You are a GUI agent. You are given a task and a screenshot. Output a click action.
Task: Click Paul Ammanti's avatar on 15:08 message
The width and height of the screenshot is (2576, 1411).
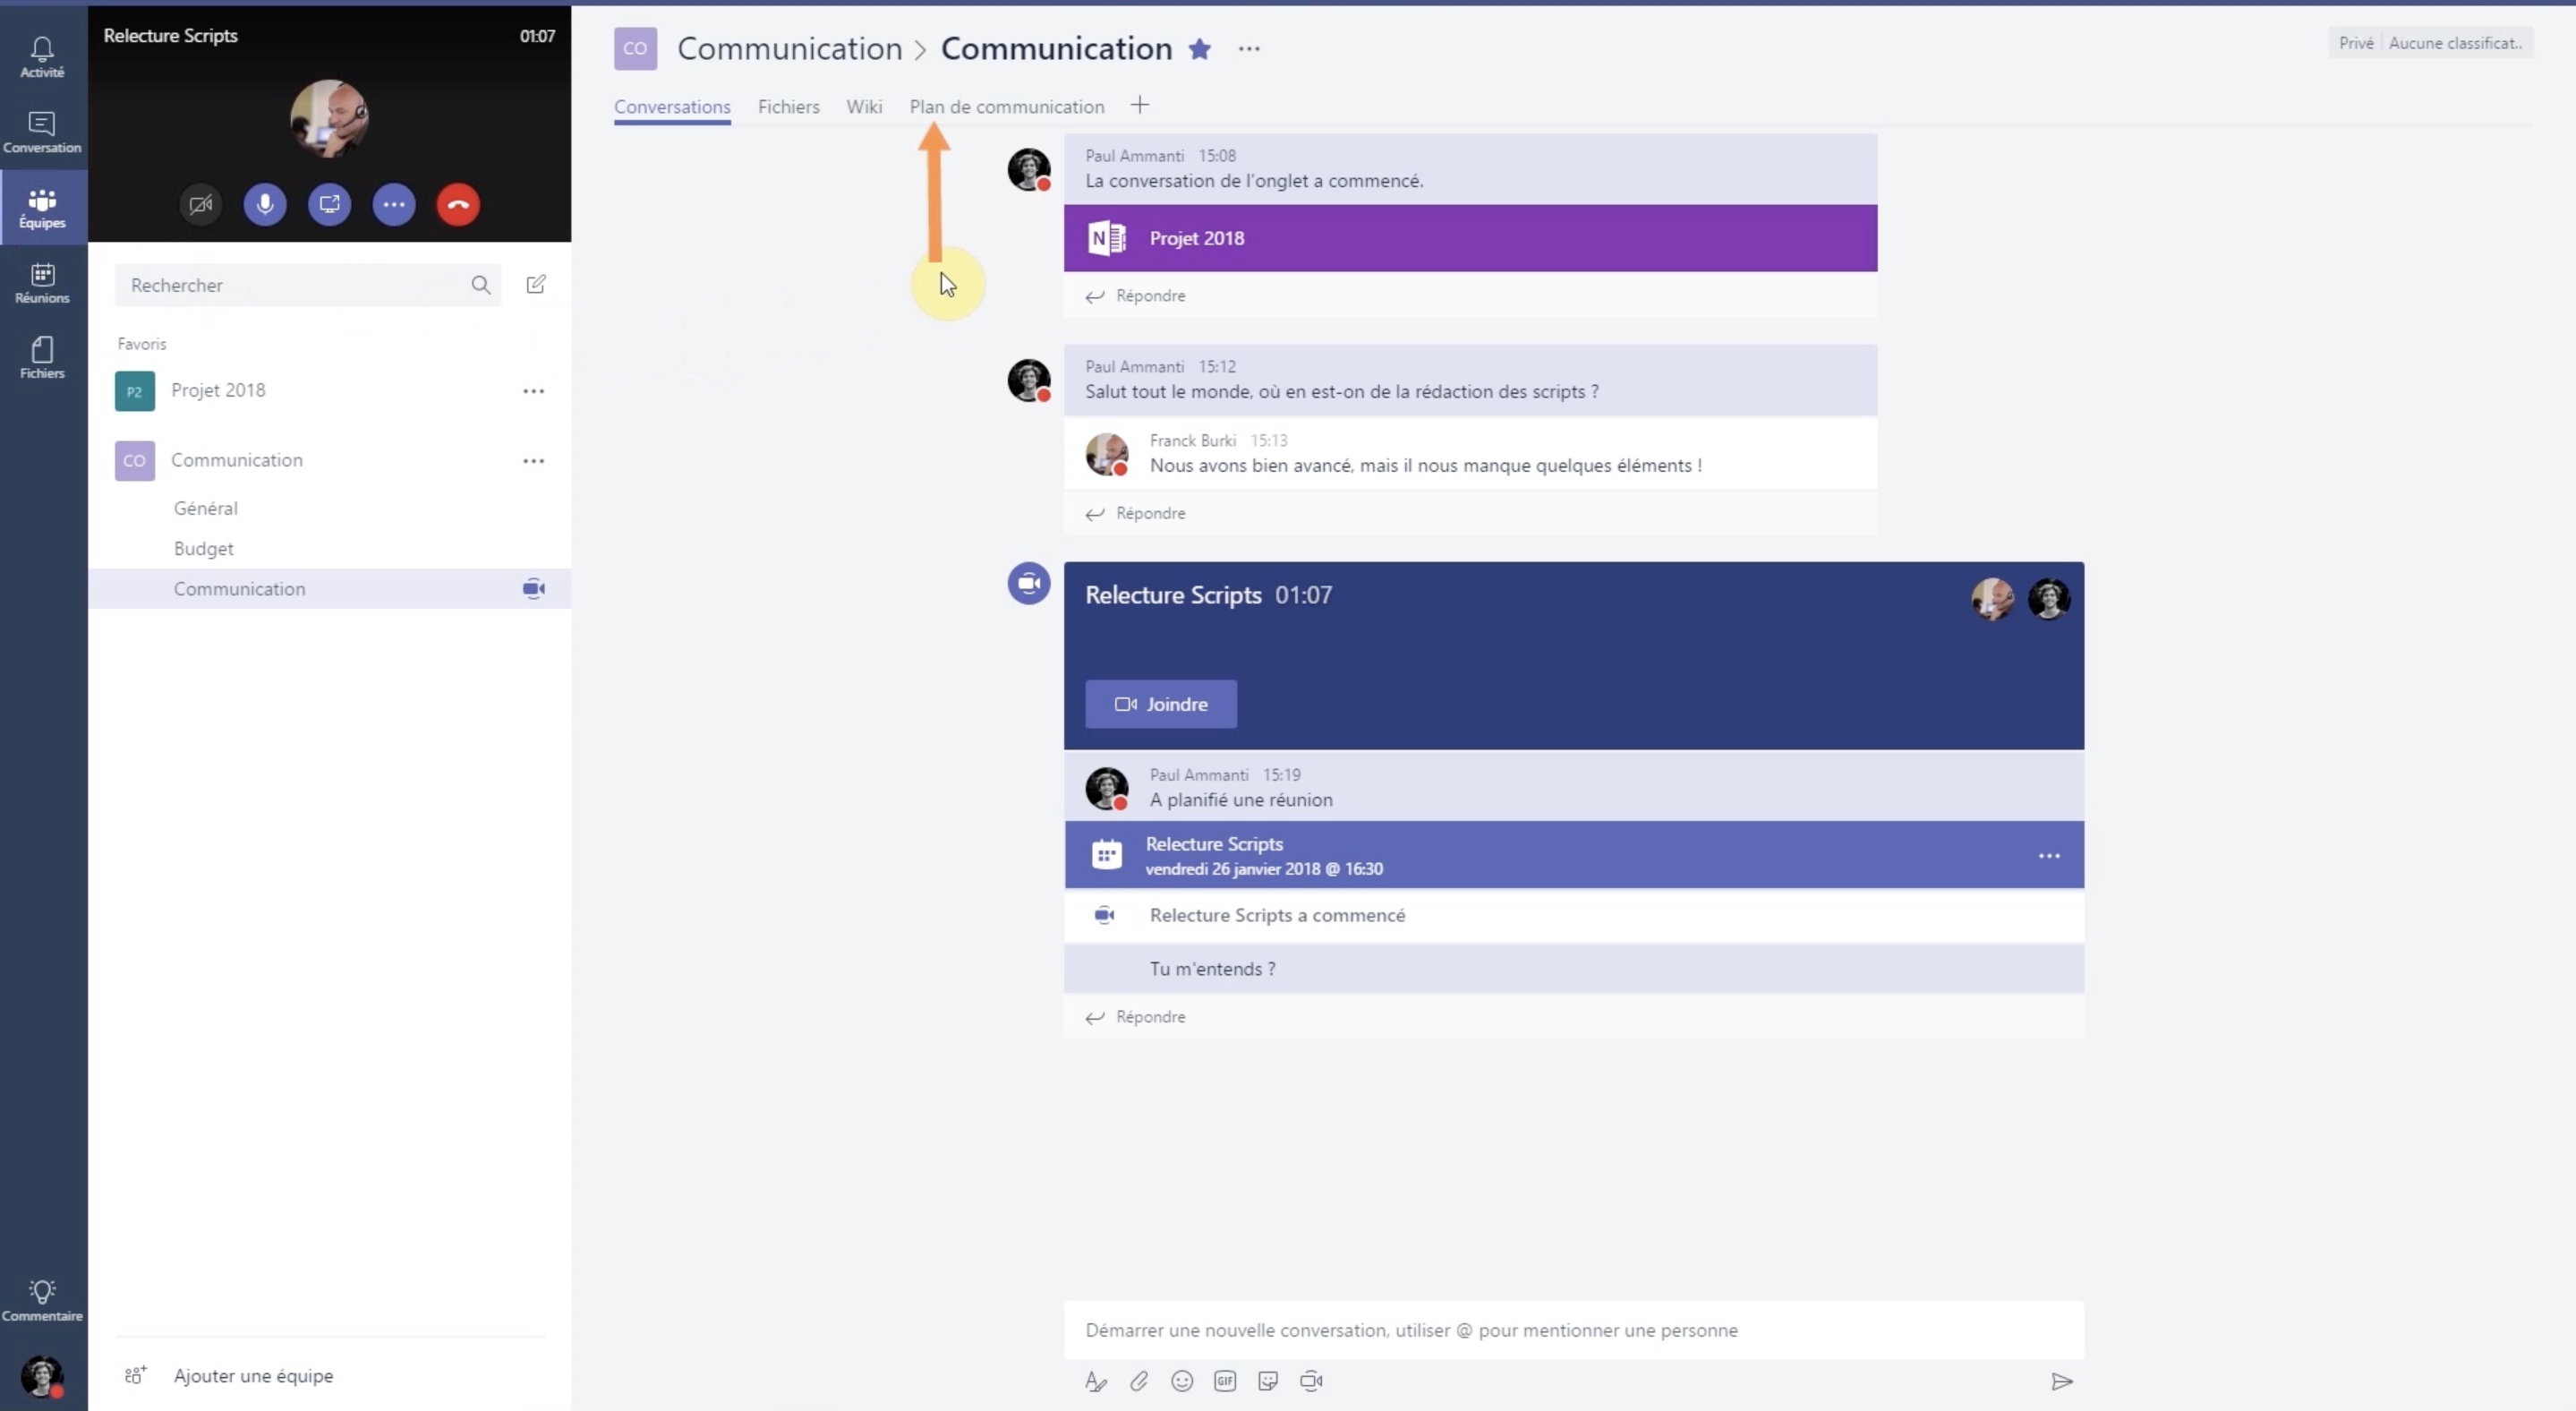1029,169
